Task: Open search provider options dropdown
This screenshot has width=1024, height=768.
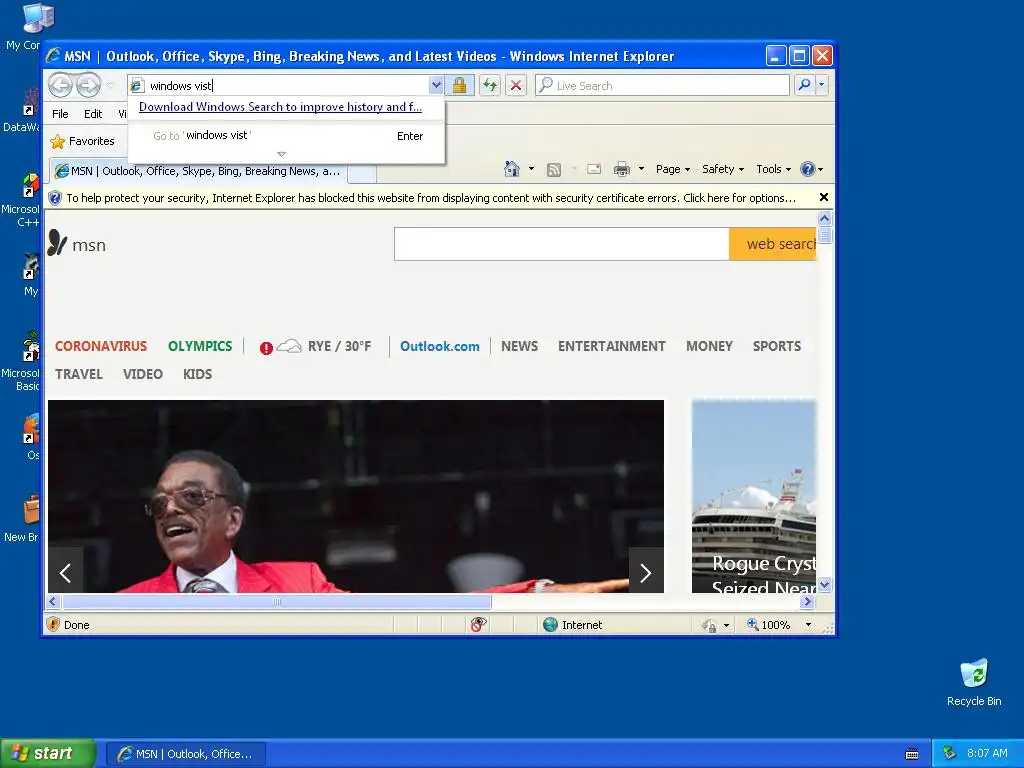Action: click(822, 85)
